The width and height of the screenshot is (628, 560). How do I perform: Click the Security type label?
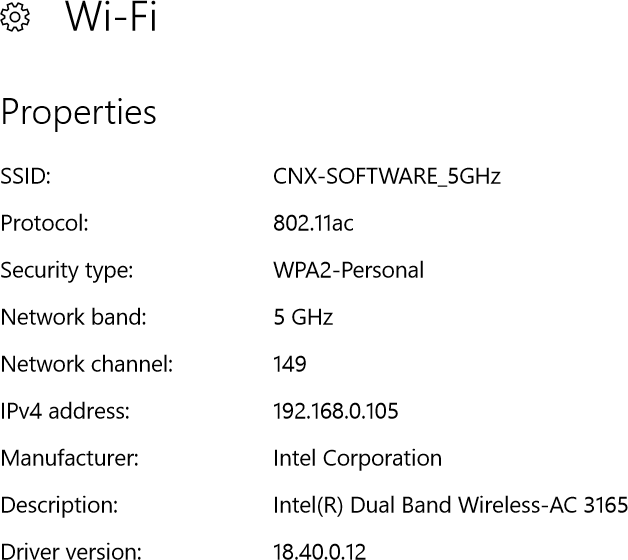[x=67, y=271]
